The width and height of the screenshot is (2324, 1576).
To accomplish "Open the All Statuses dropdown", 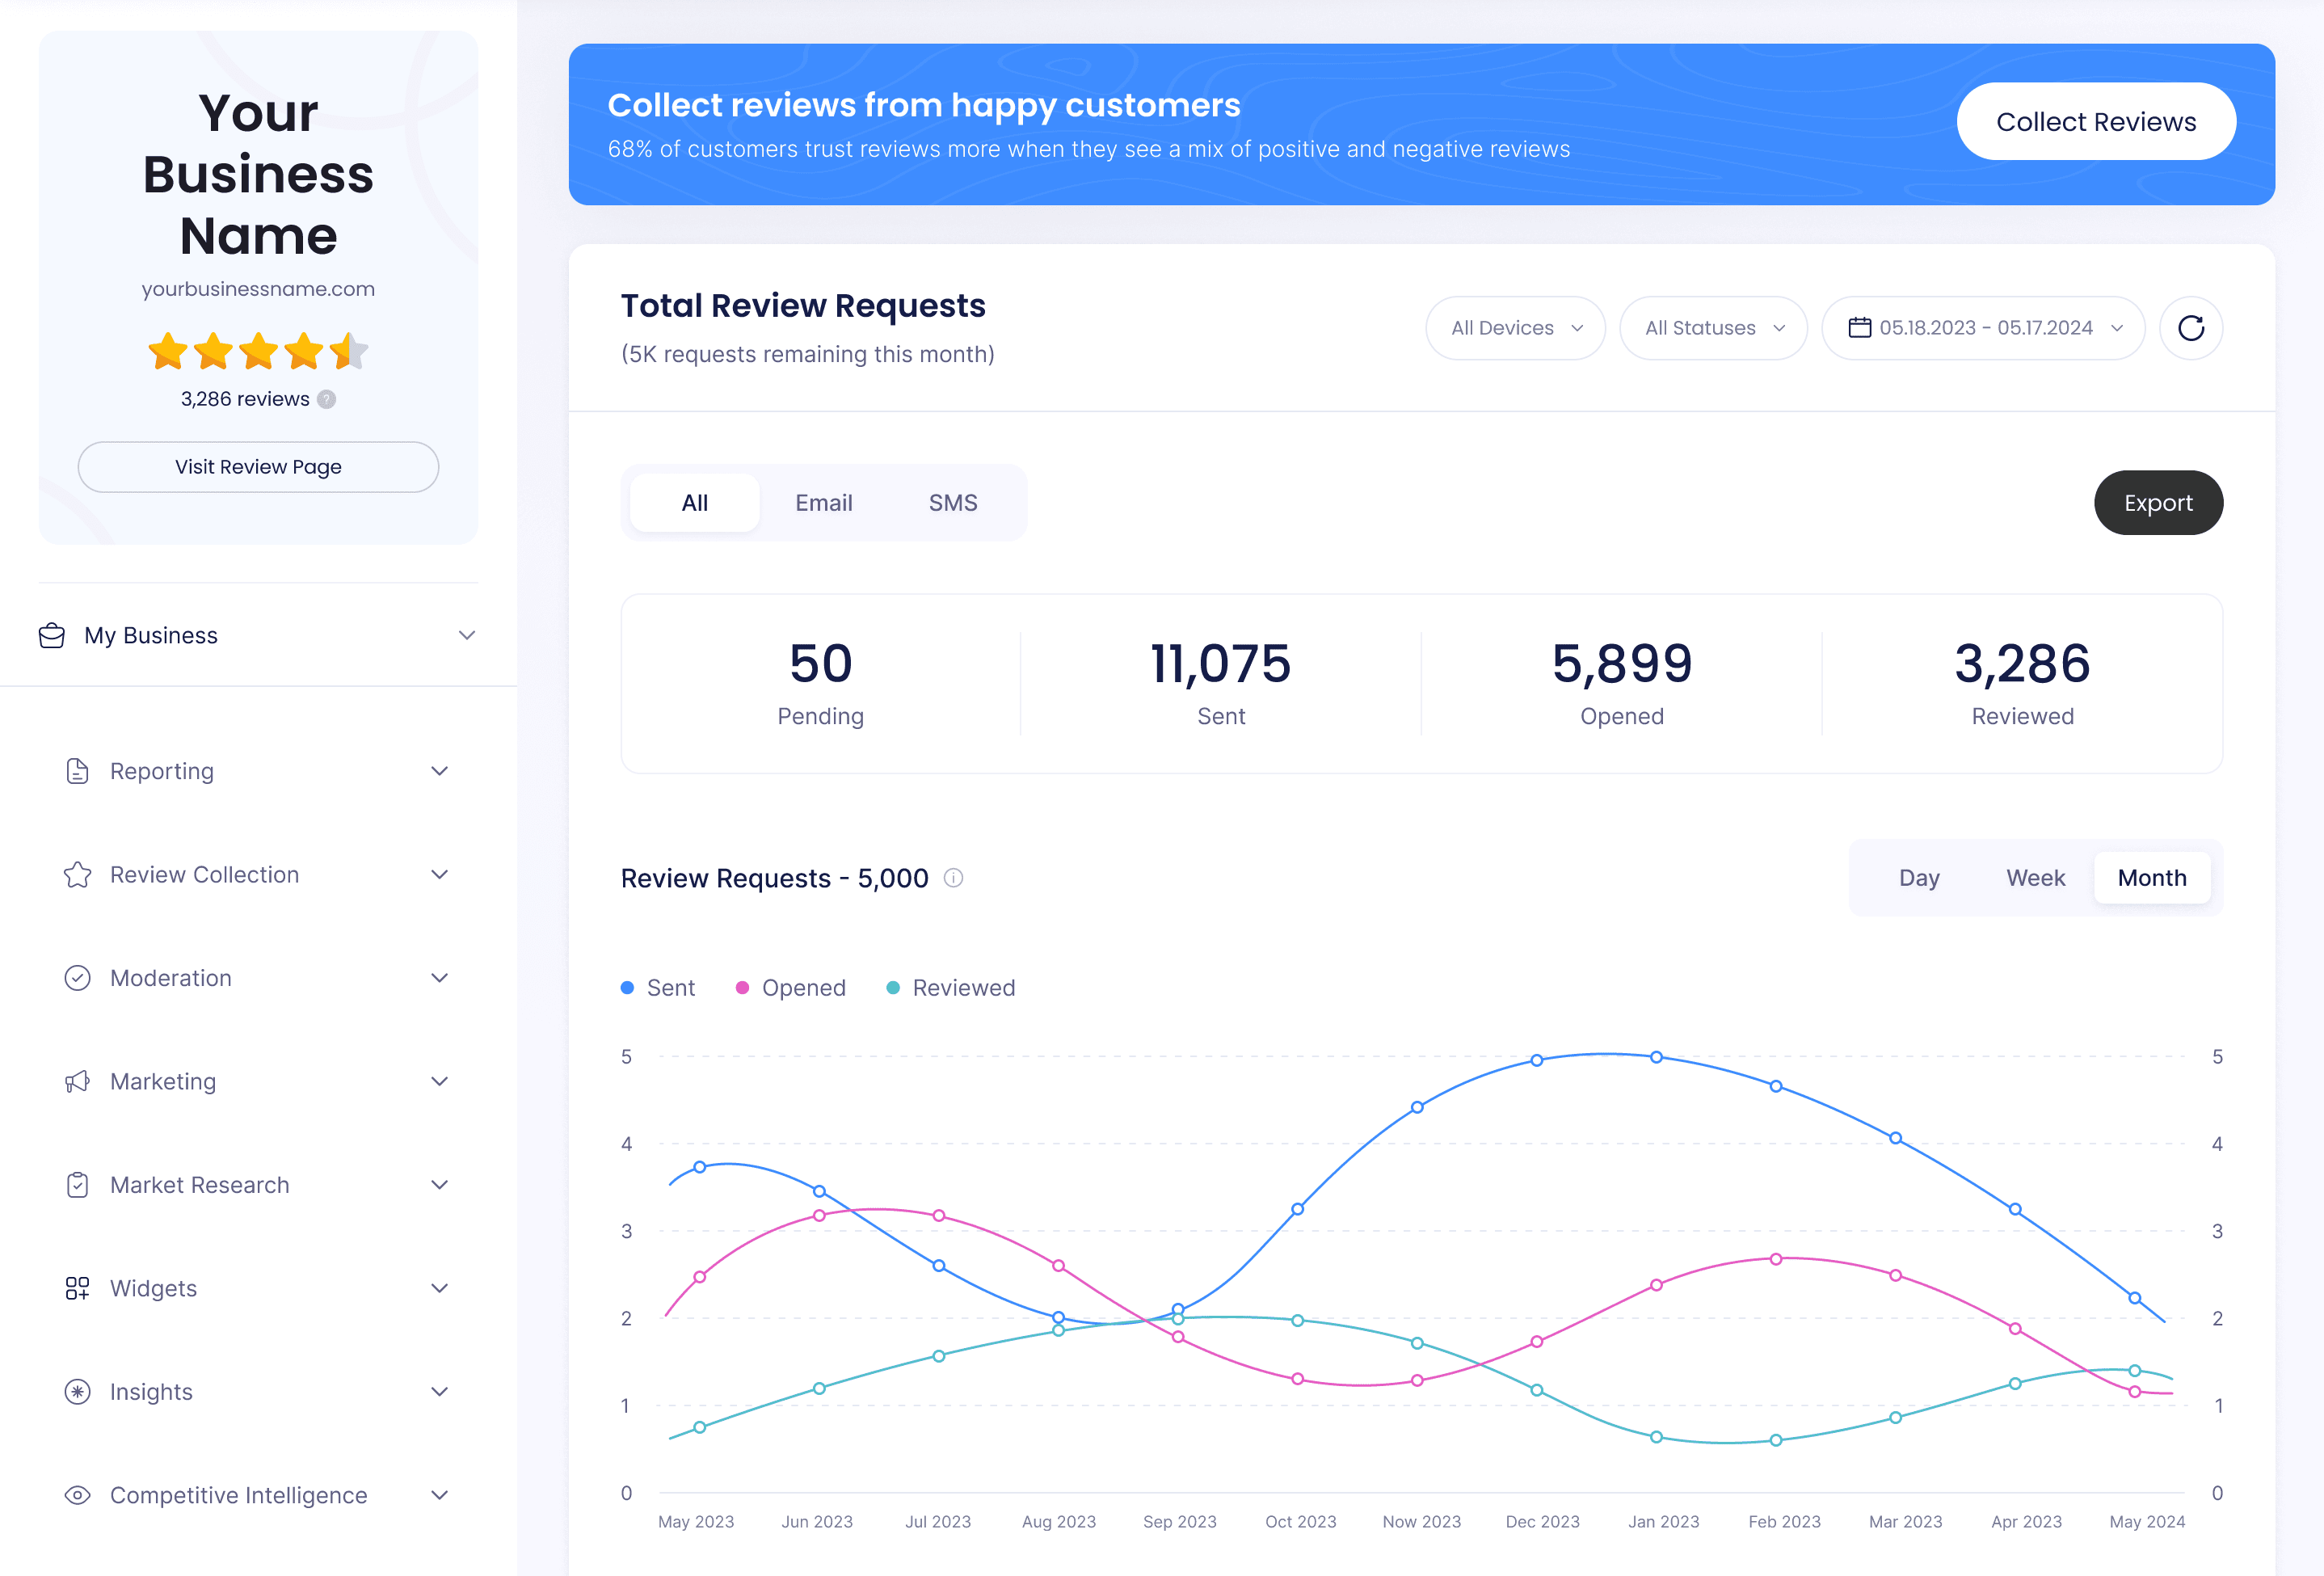I will [x=1712, y=328].
